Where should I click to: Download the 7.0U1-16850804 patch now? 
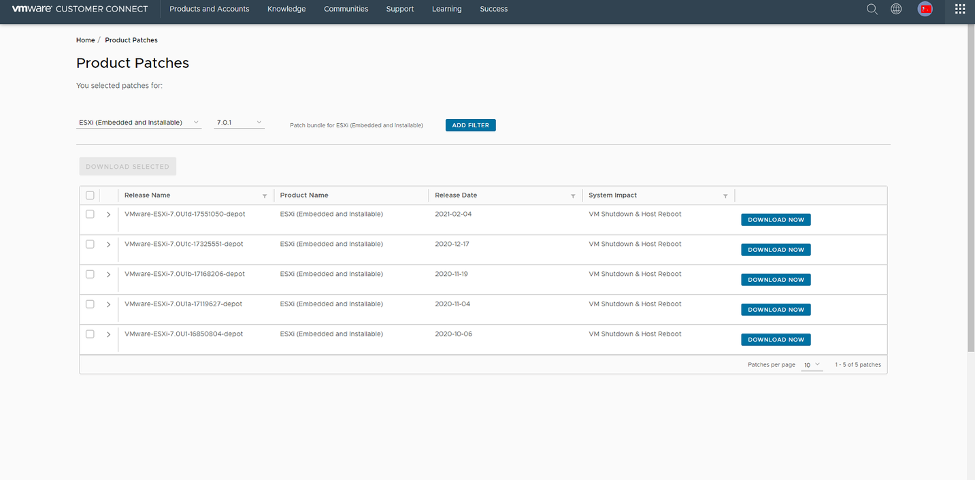pos(776,340)
